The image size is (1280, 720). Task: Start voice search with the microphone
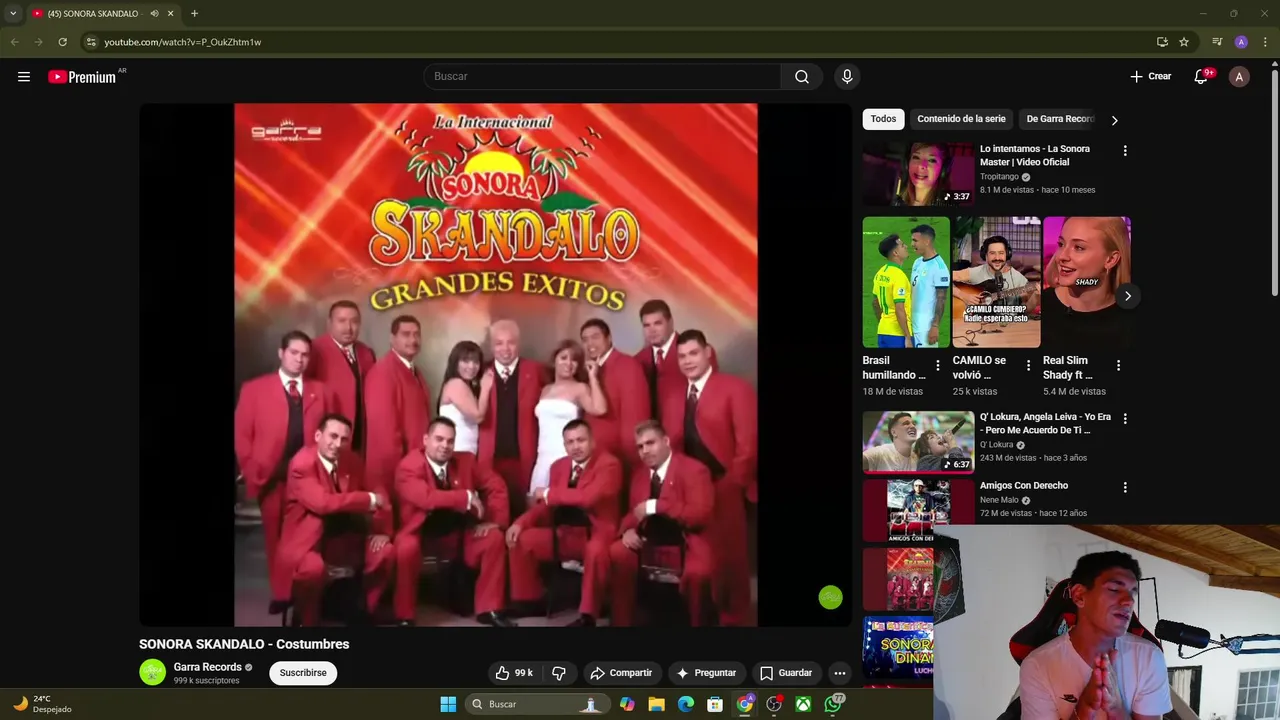(847, 77)
